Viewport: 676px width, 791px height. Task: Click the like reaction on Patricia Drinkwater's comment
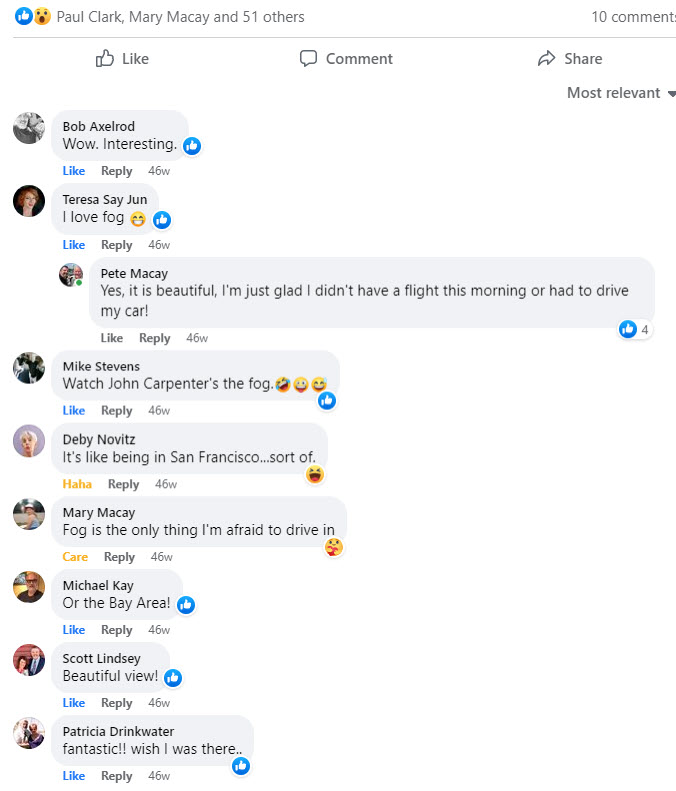[241, 766]
